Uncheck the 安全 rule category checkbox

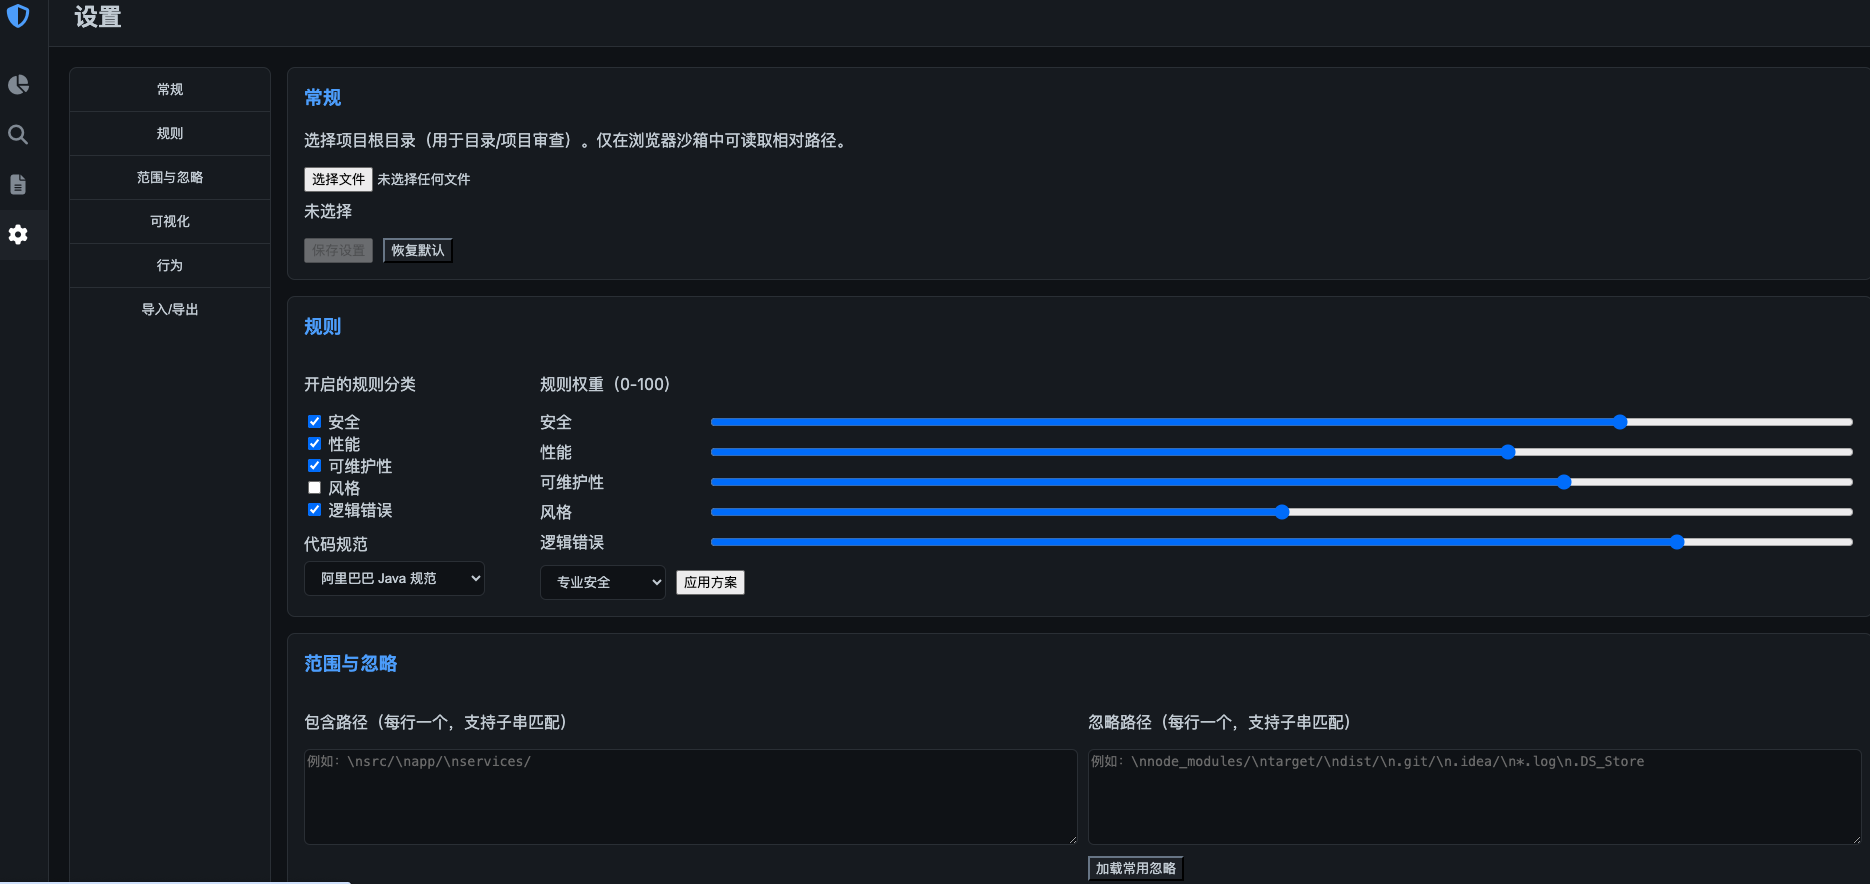tap(314, 422)
